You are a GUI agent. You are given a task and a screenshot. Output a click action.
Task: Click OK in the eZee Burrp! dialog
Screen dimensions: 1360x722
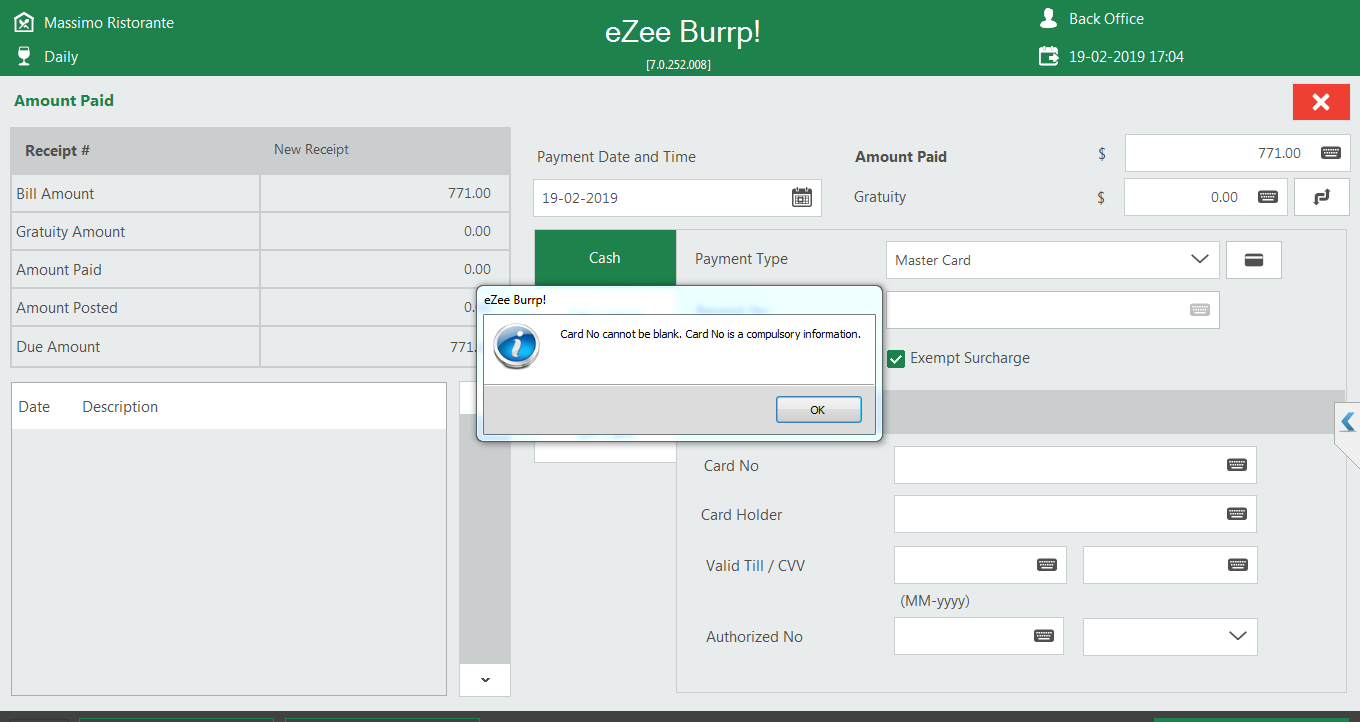point(818,410)
